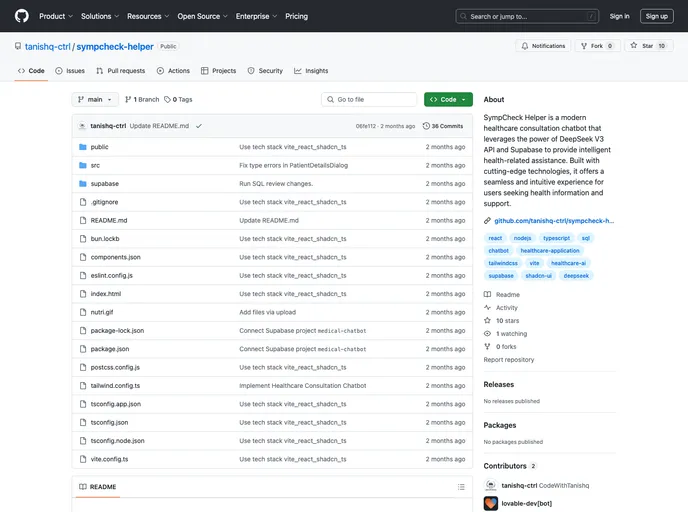Expand the Solutions menu
The height and width of the screenshot is (512, 688).
click(x=100, y=16)
